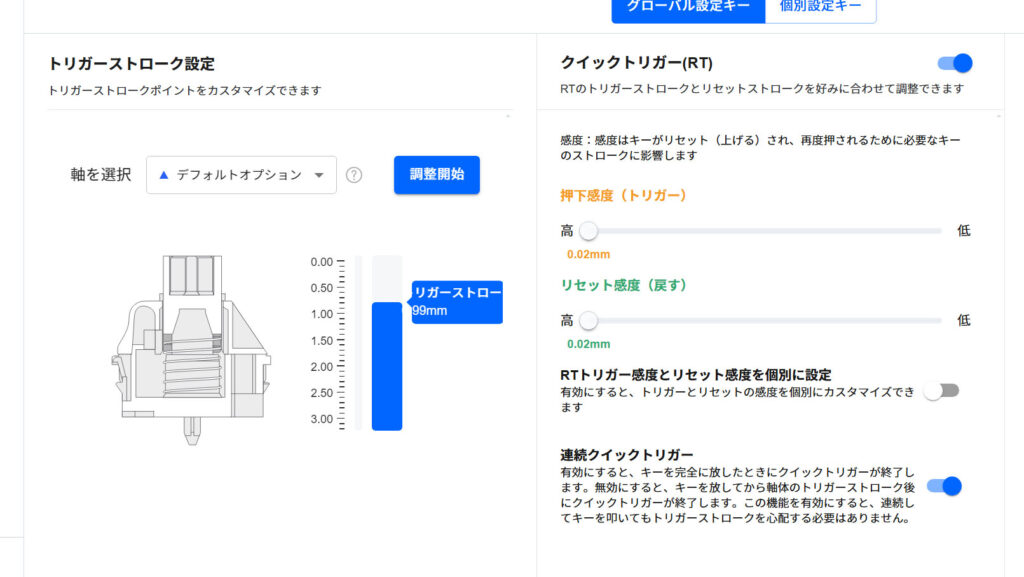Click the dropdown caret arrow beside デフォルトオプション
The image size is (1024, 577).
(319, 175)
